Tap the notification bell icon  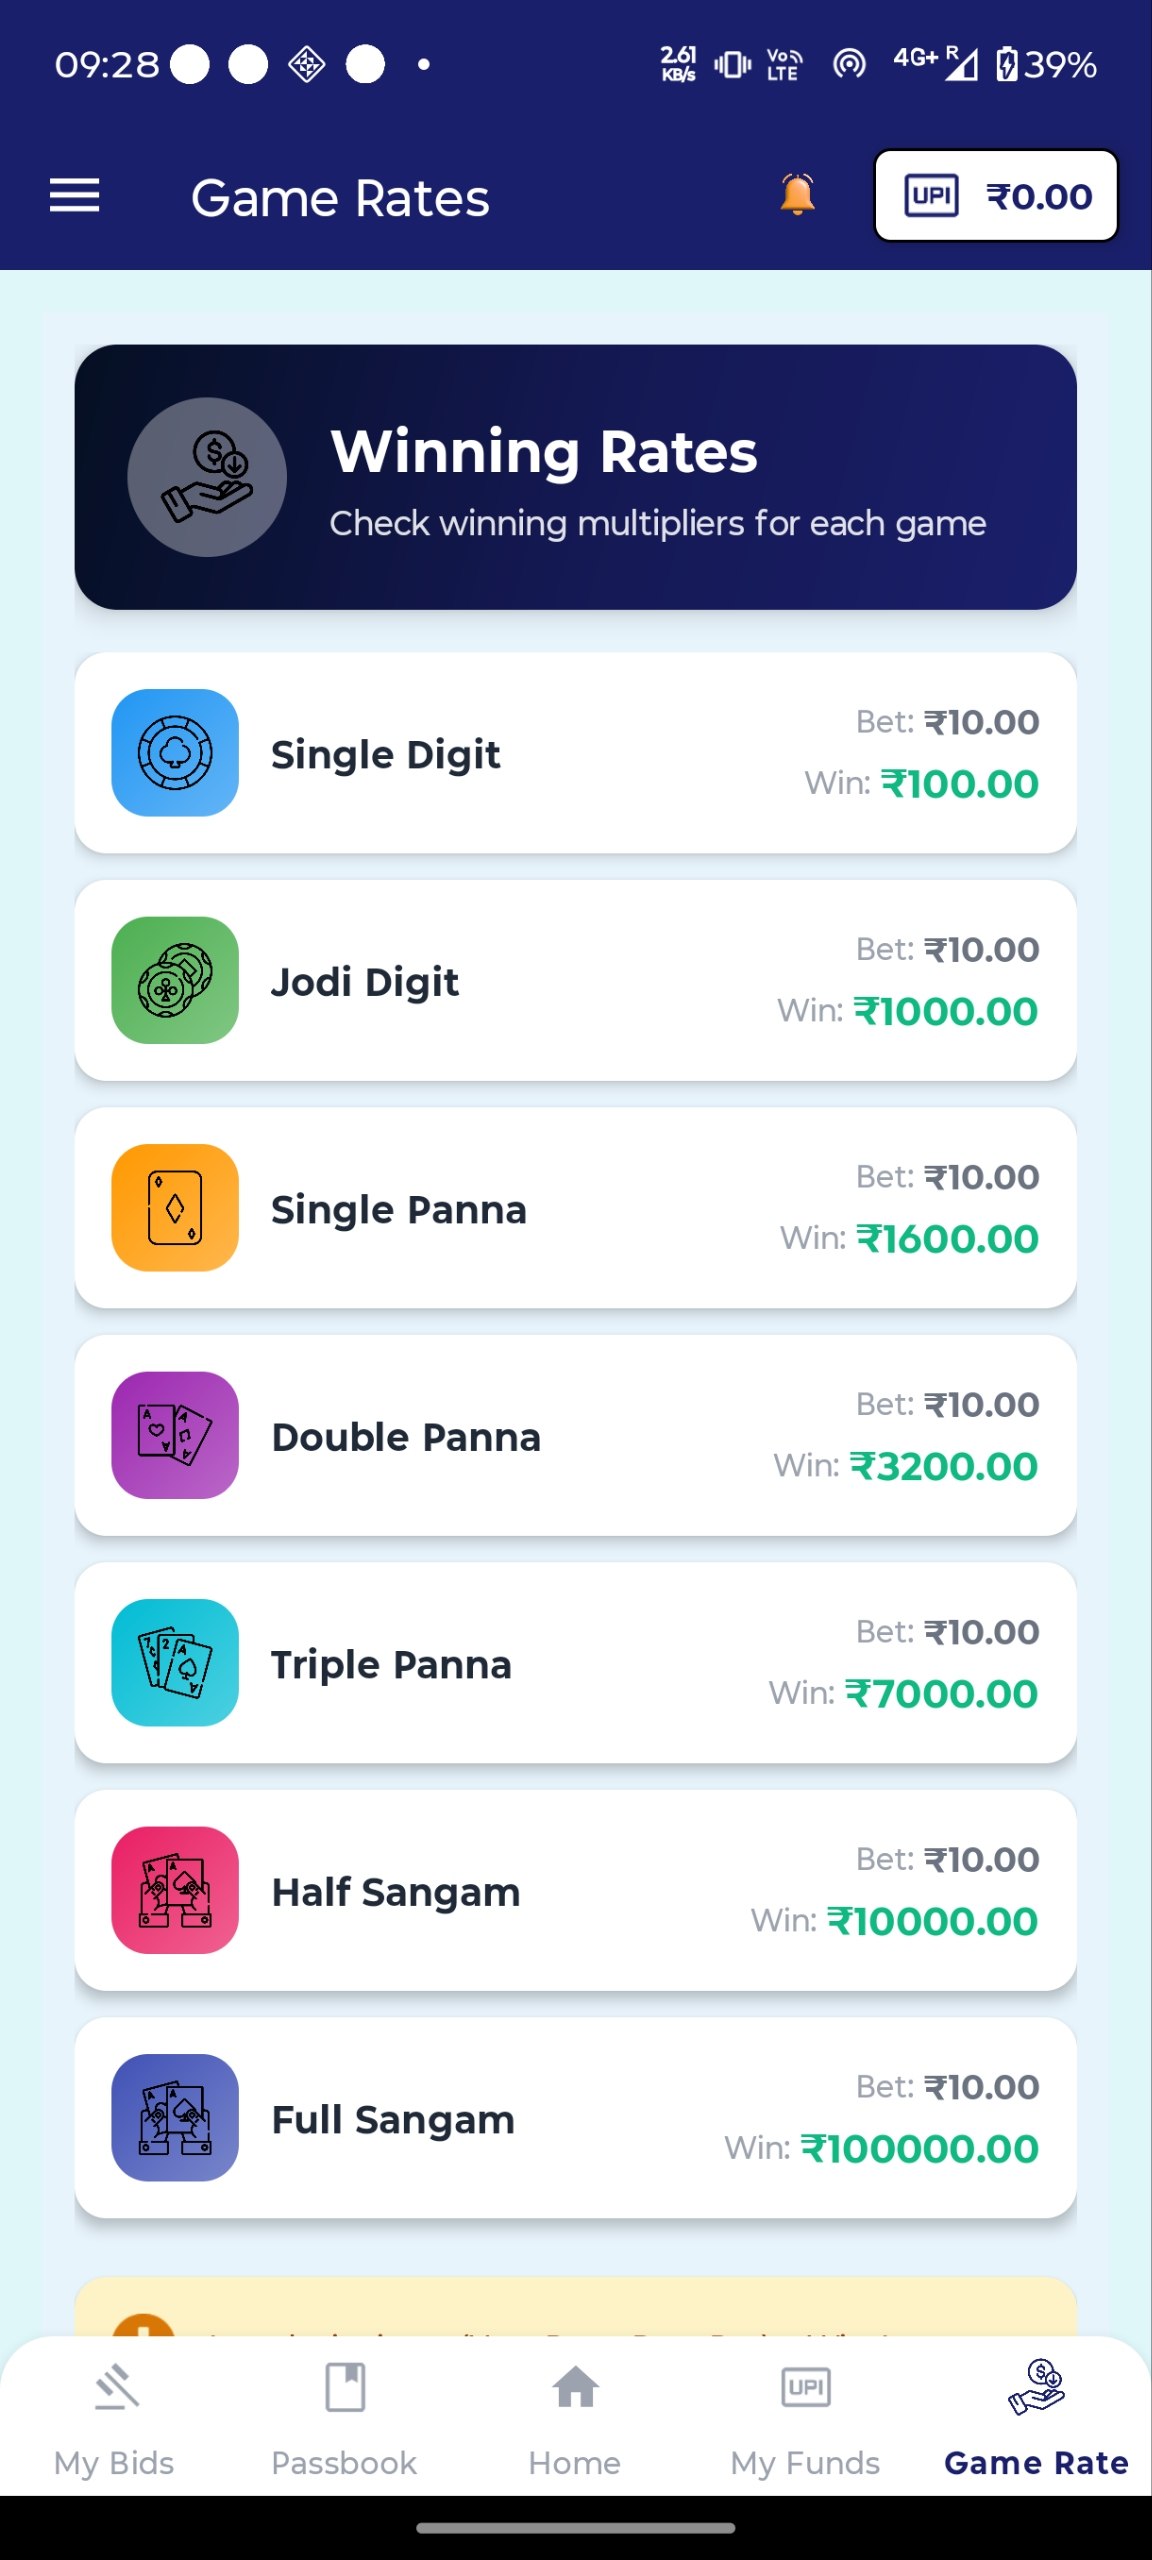[797, 195]
